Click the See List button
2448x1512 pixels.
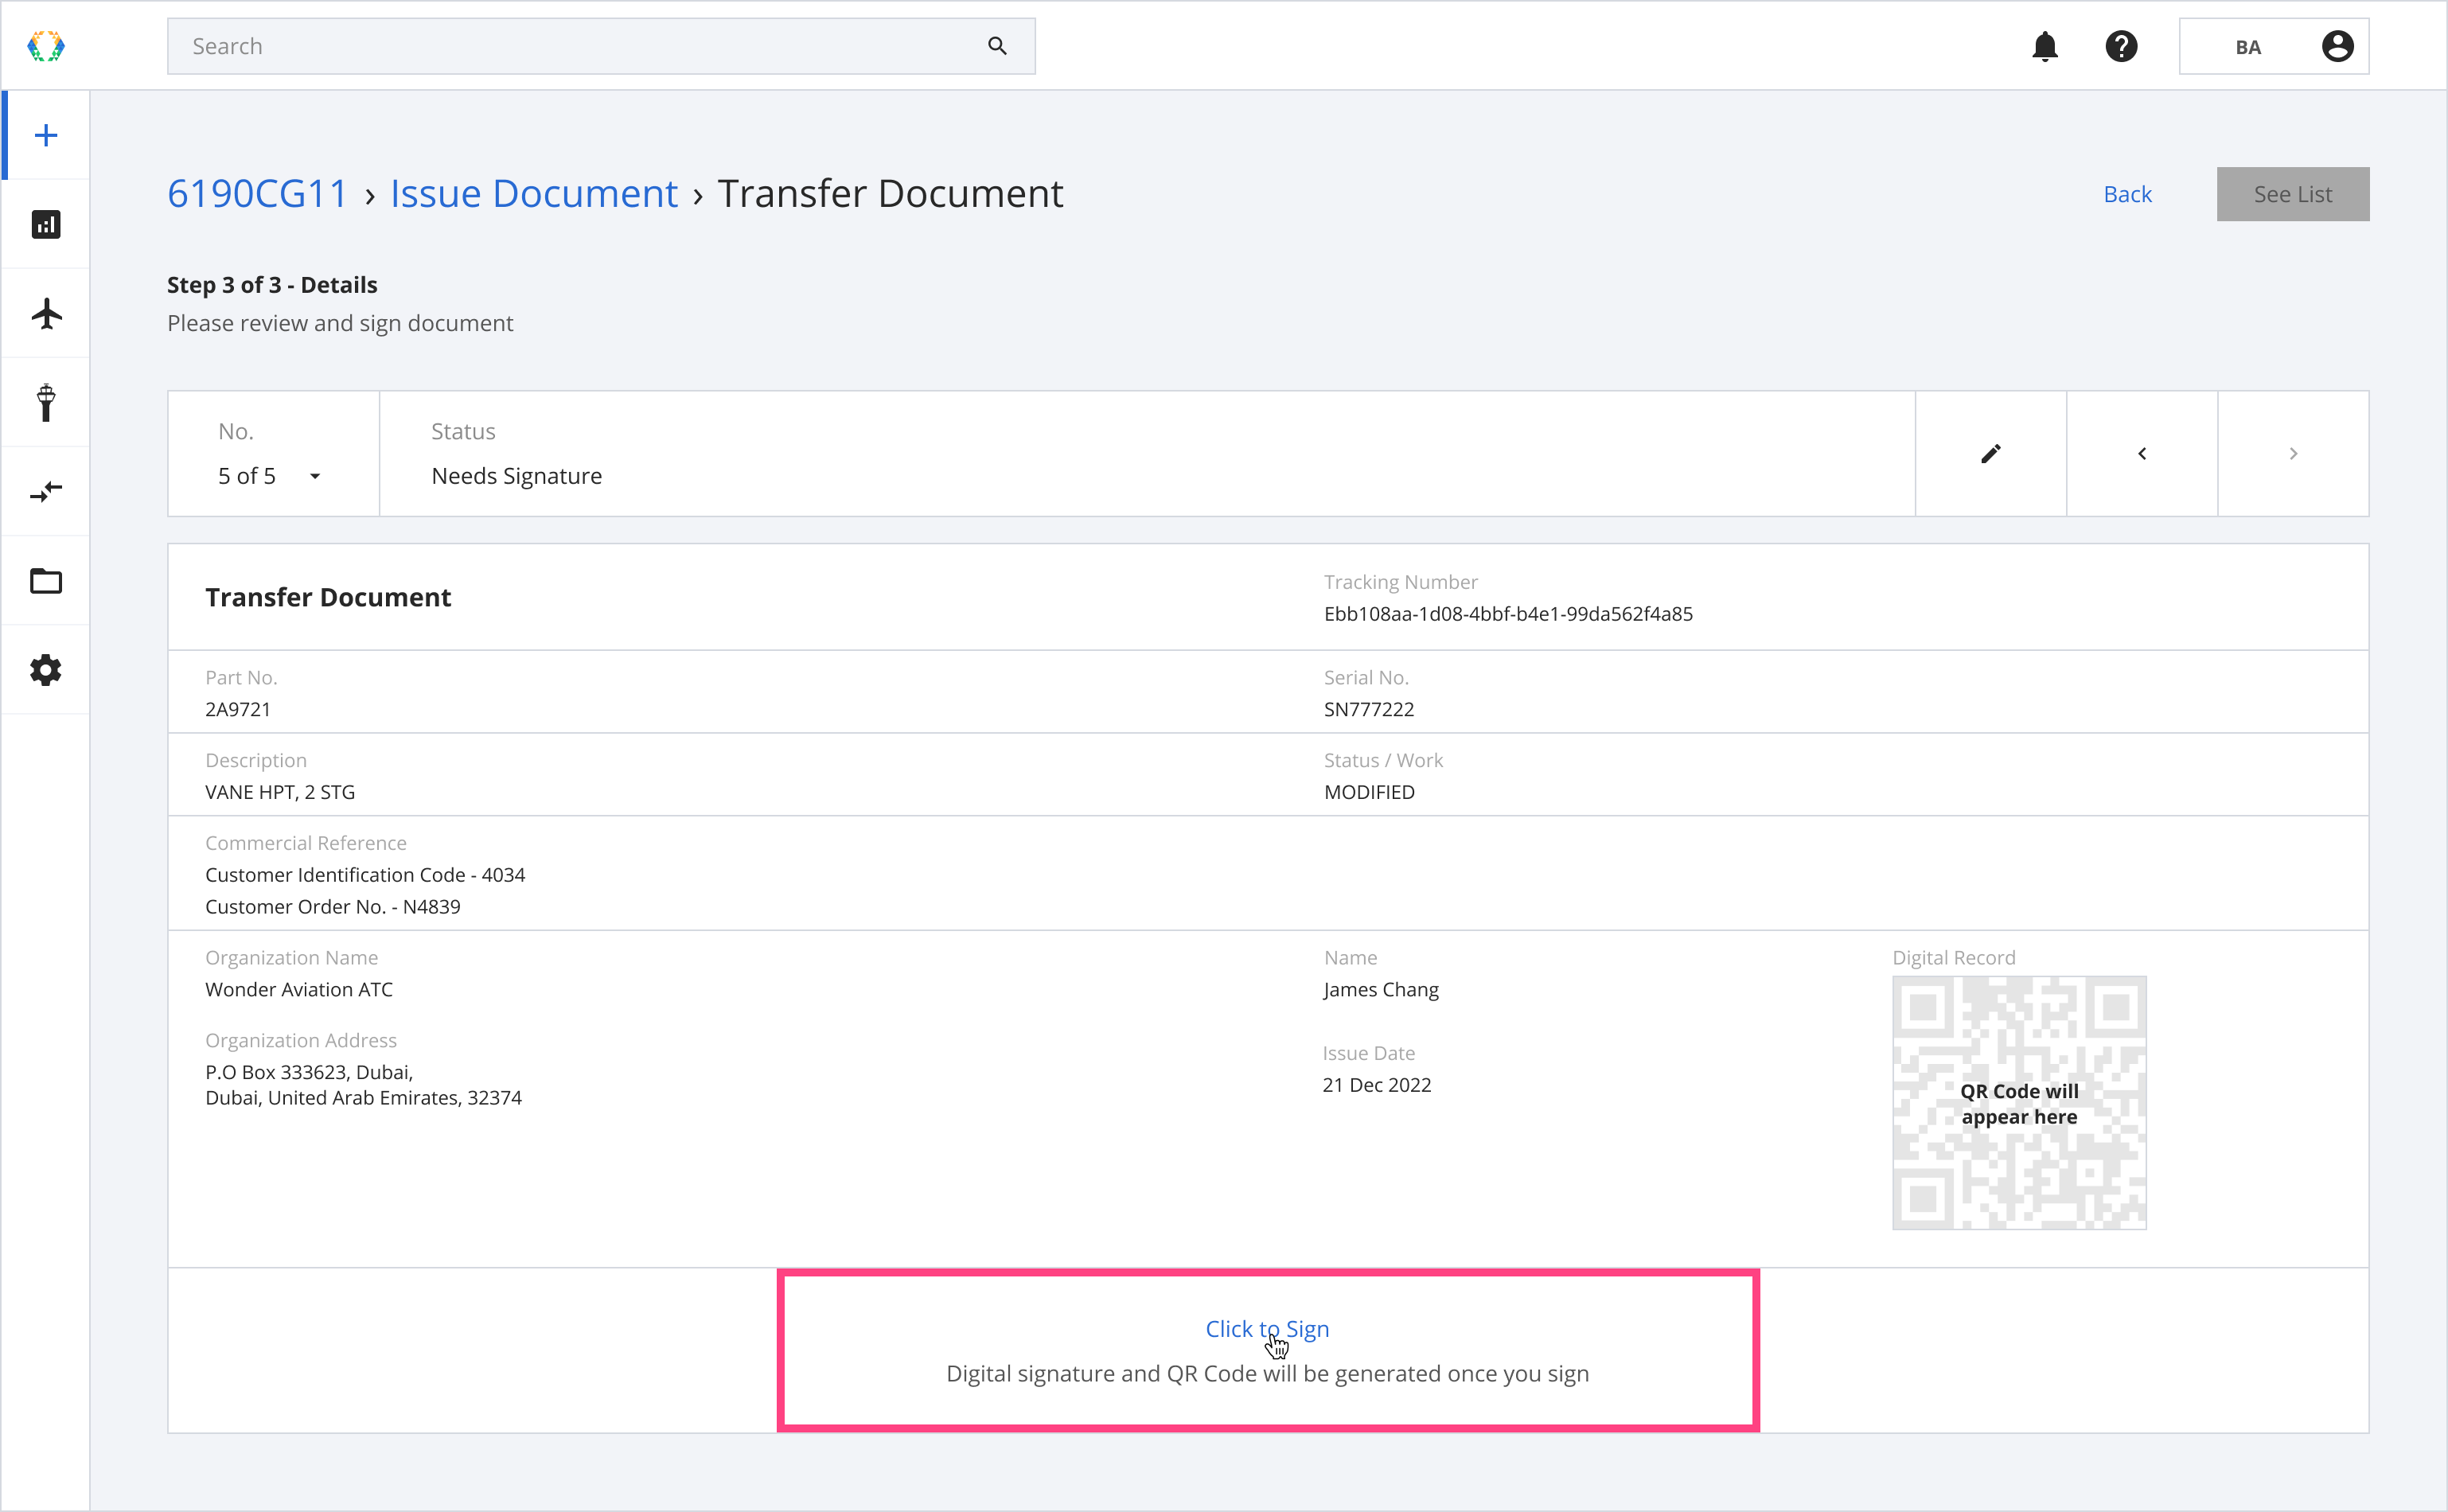[2292, 194]
